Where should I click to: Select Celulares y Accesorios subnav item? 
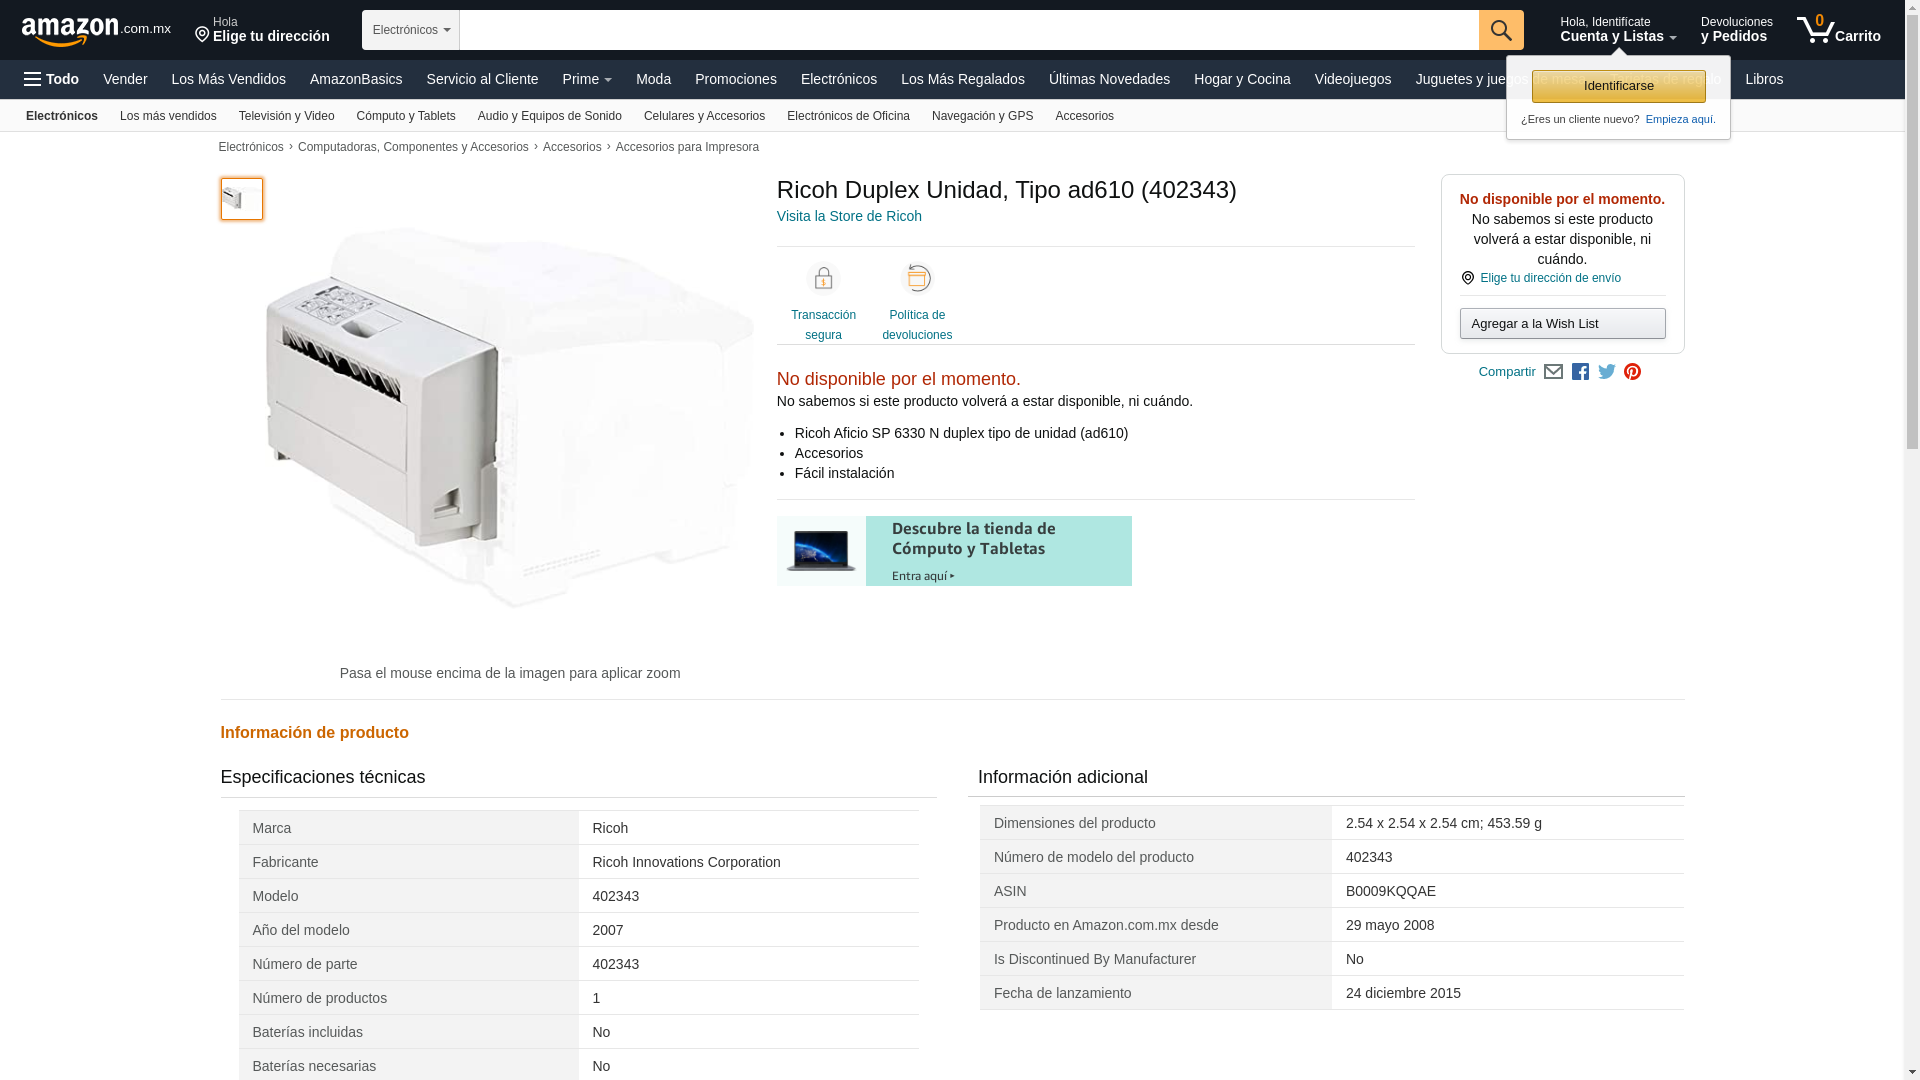point(703,116)
